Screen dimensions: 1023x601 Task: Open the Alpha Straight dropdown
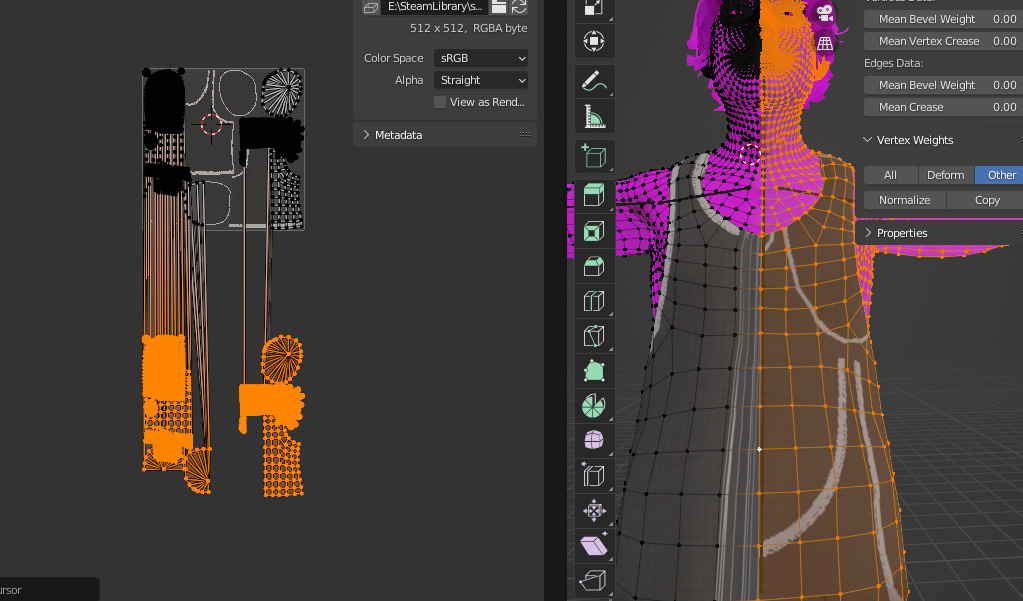(481, 80)
